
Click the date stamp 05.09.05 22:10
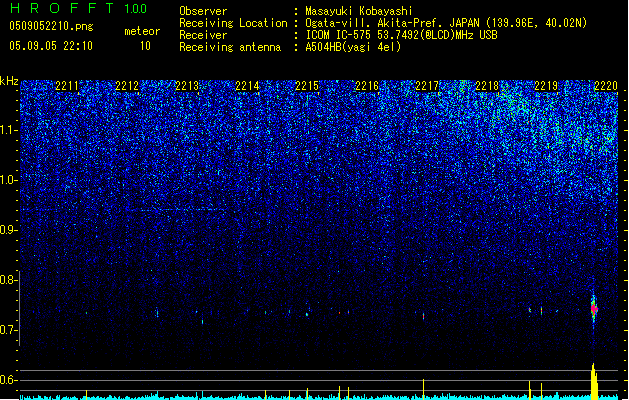point(51,46)
